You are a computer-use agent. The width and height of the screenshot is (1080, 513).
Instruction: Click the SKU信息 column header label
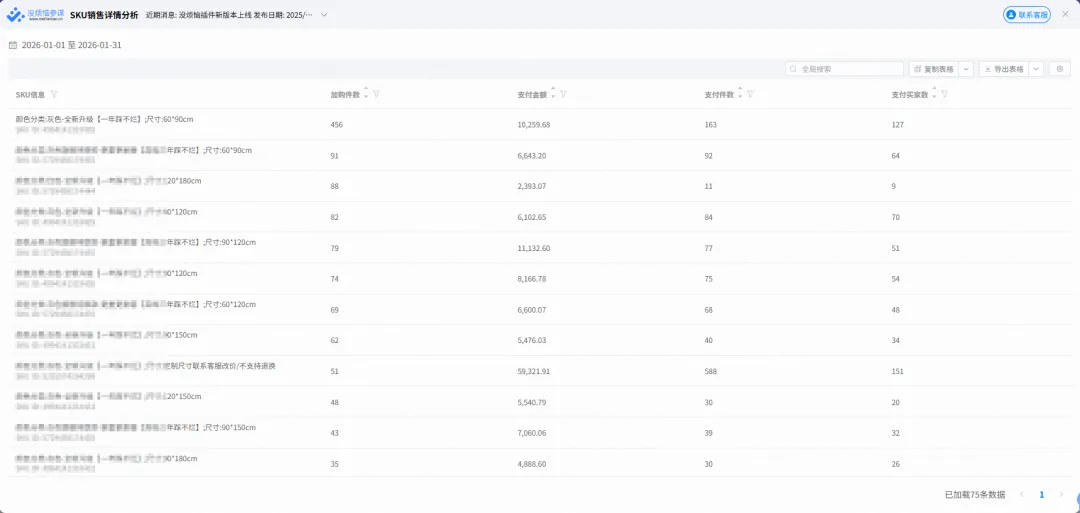click(x=30, y=94)
